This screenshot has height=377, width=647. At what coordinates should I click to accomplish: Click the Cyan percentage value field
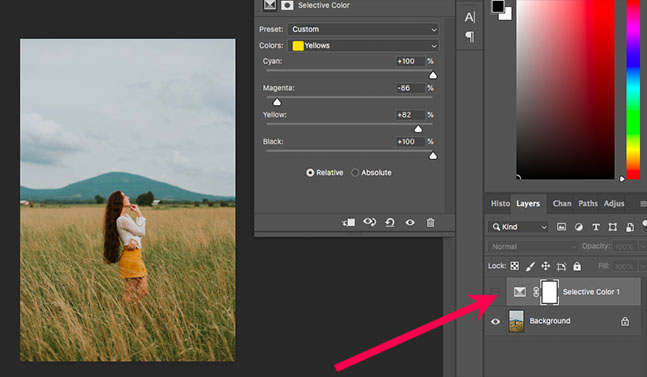410,61
